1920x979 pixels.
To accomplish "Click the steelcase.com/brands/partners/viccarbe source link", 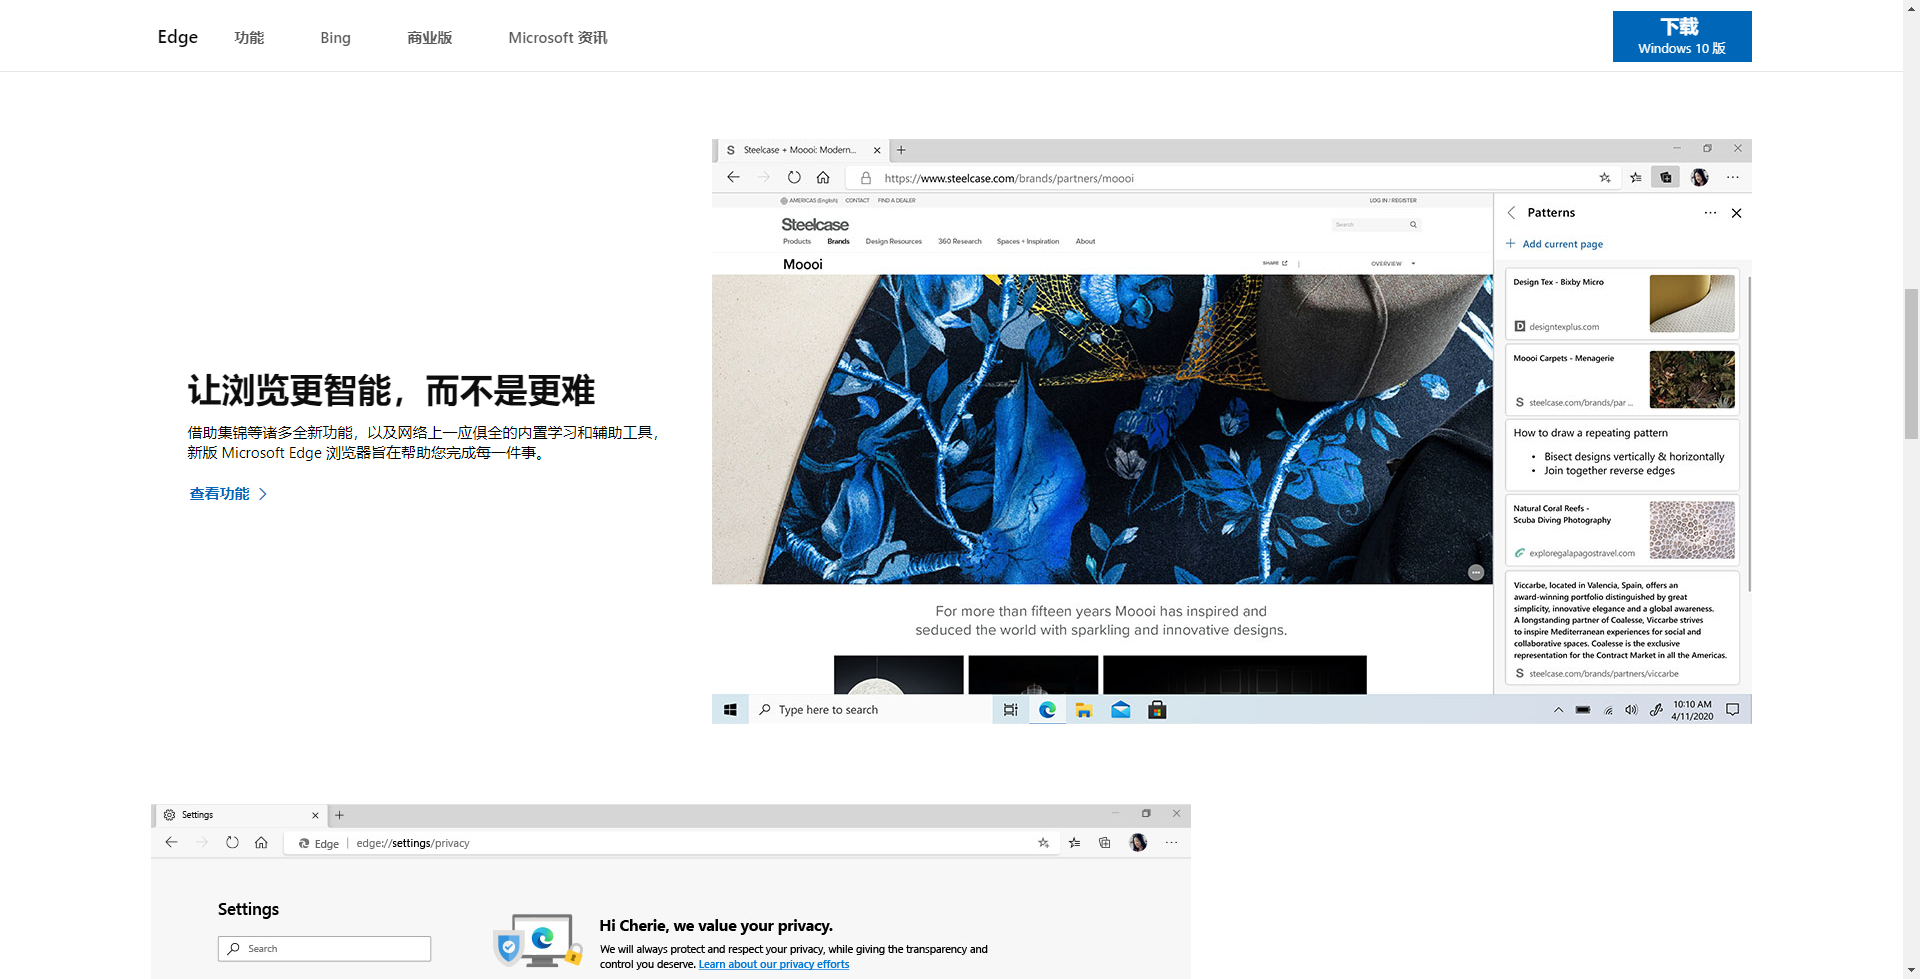I will [1604, 674].
